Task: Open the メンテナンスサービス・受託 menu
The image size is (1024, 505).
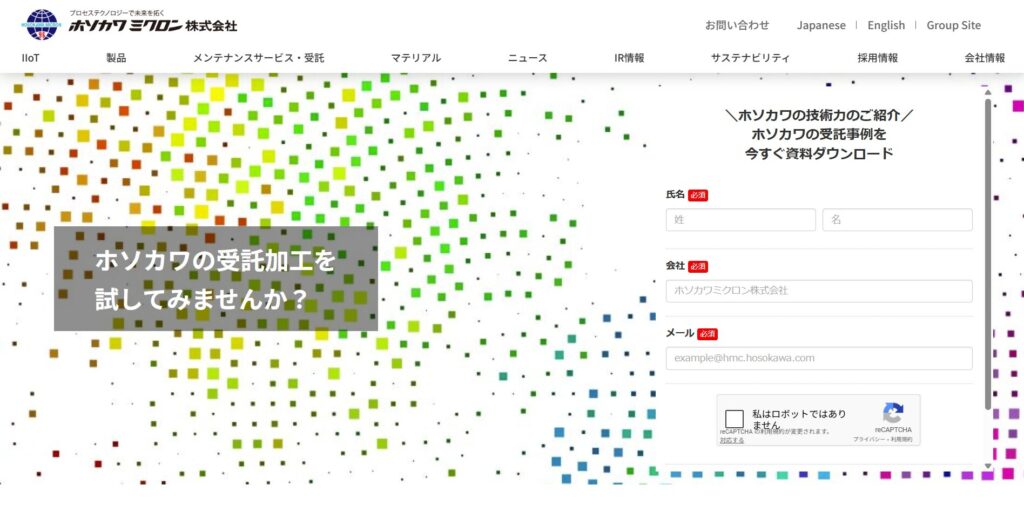Action: point(258,57)
